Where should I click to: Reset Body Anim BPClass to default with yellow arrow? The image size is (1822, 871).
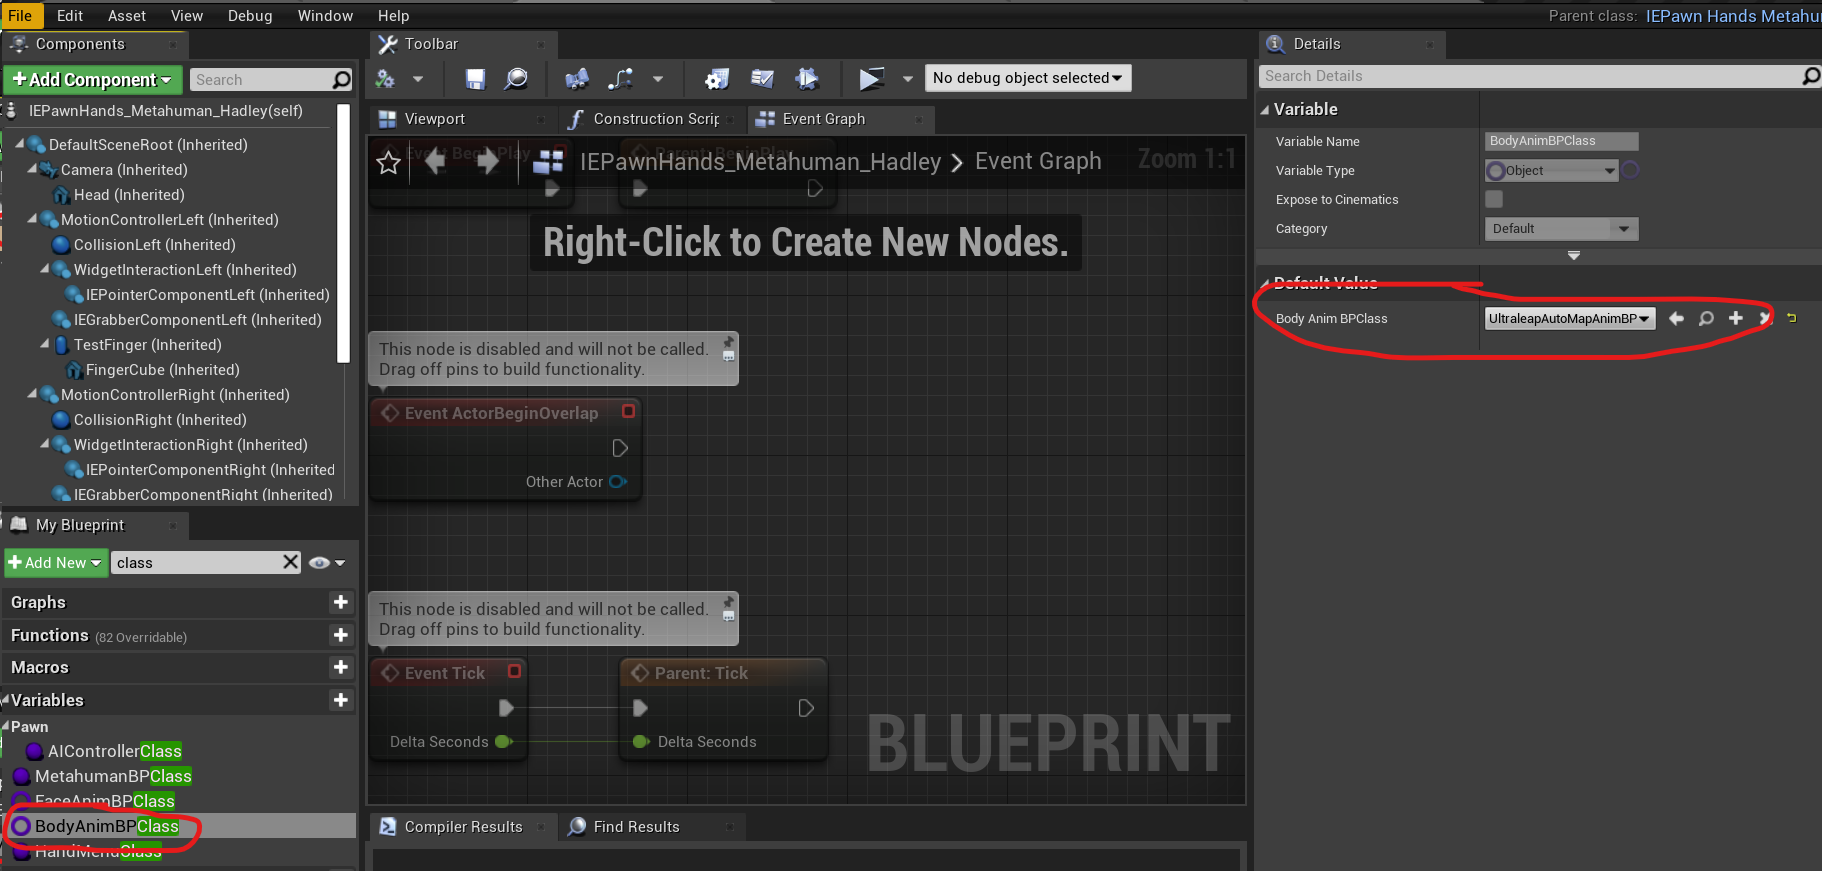pyautogui.click(x=1791, y=318)
